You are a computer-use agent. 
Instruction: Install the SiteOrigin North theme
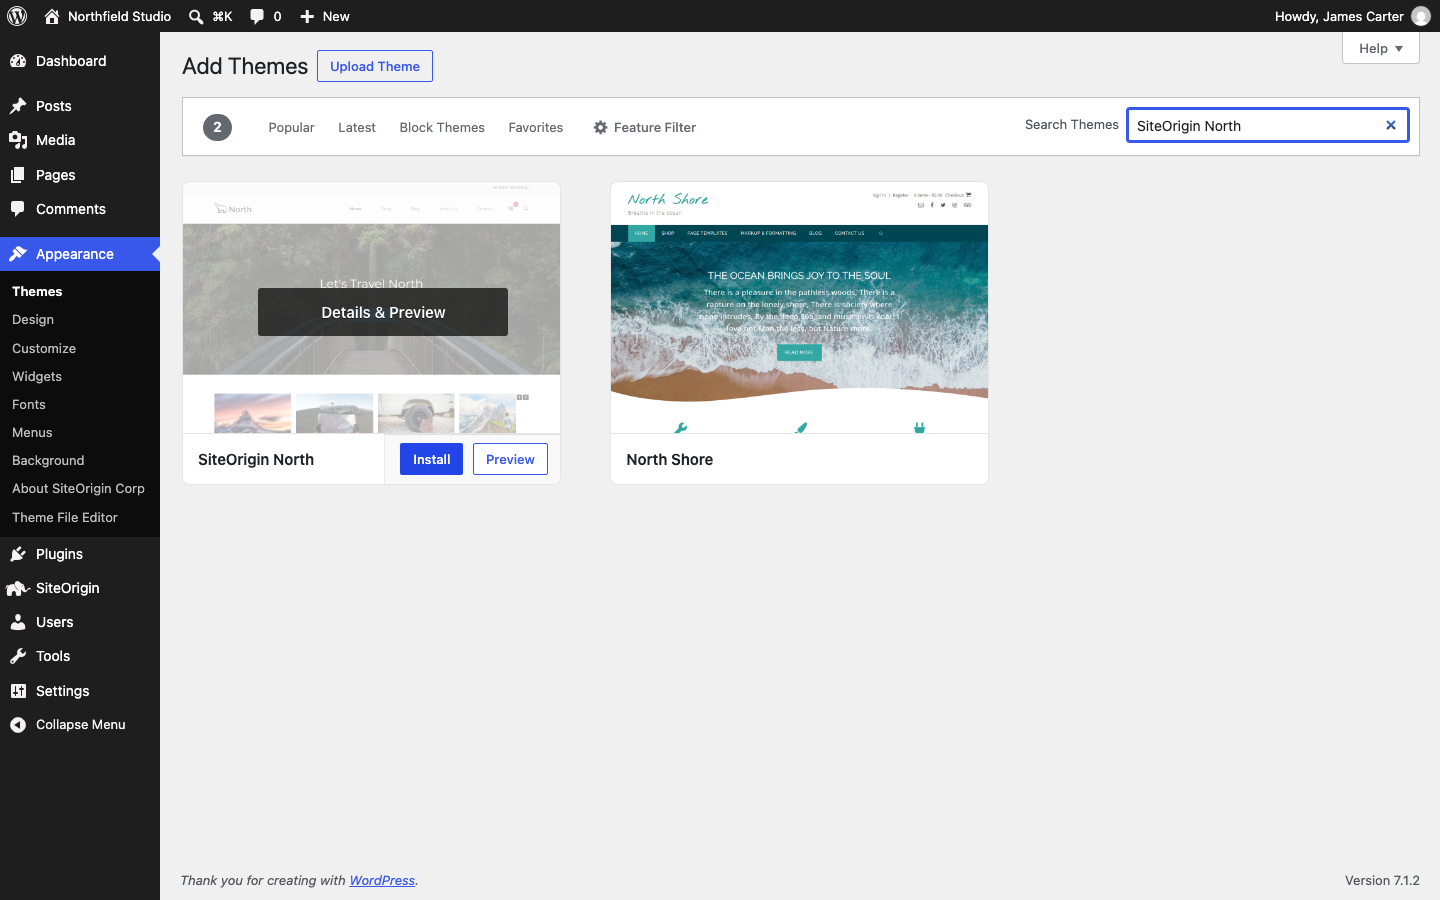pos(431,459)
